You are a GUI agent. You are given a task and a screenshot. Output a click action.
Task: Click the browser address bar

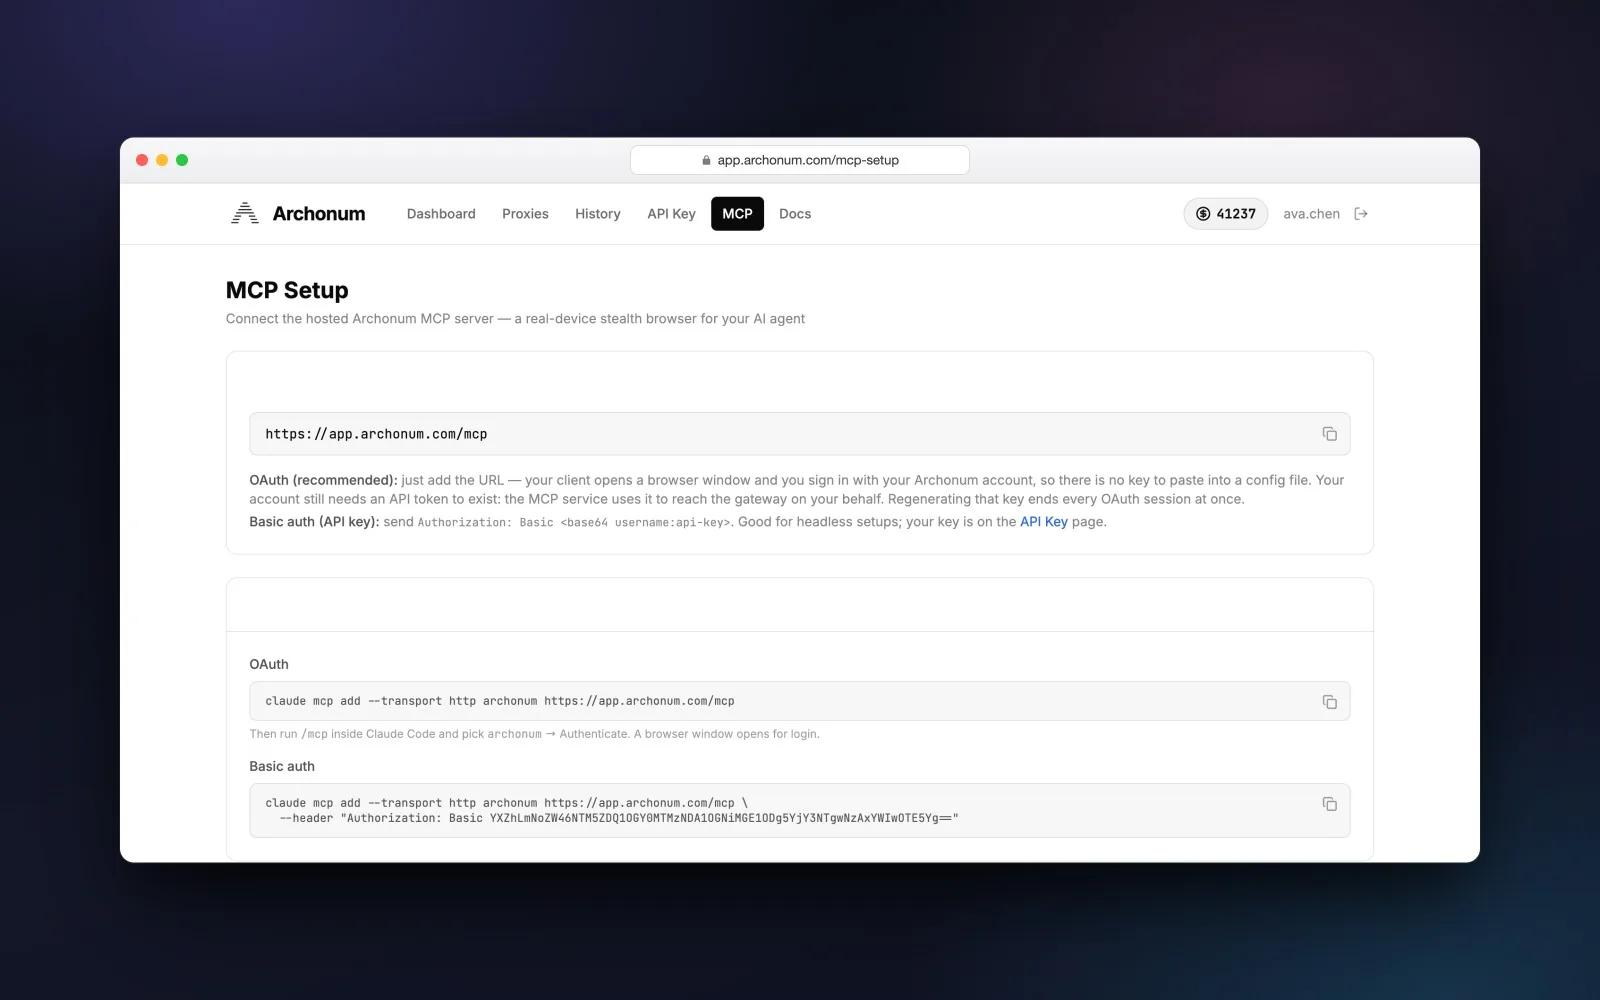(x=800, y=160)
